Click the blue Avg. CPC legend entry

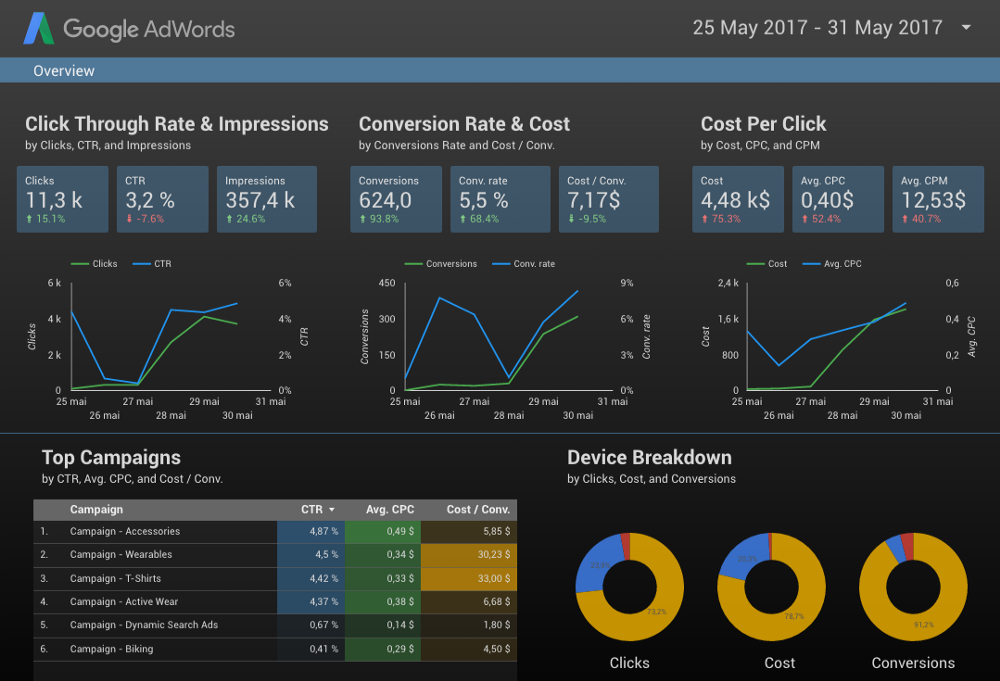pyautogui.click(x=832, y=263)
